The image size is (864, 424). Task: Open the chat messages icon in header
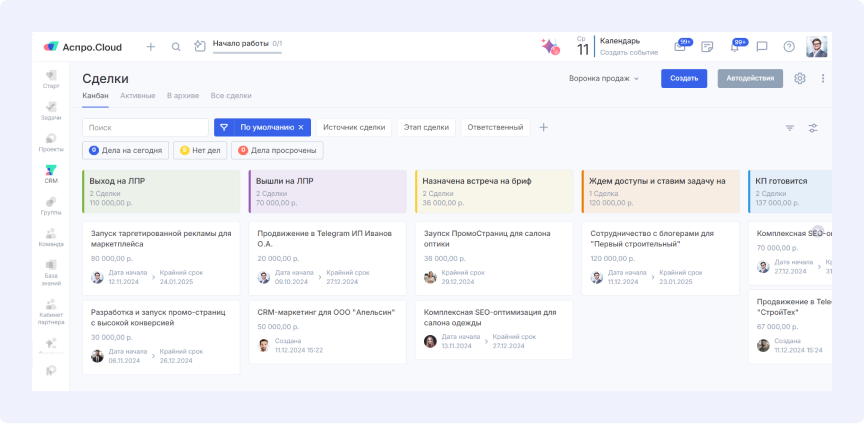coord(762,46)
